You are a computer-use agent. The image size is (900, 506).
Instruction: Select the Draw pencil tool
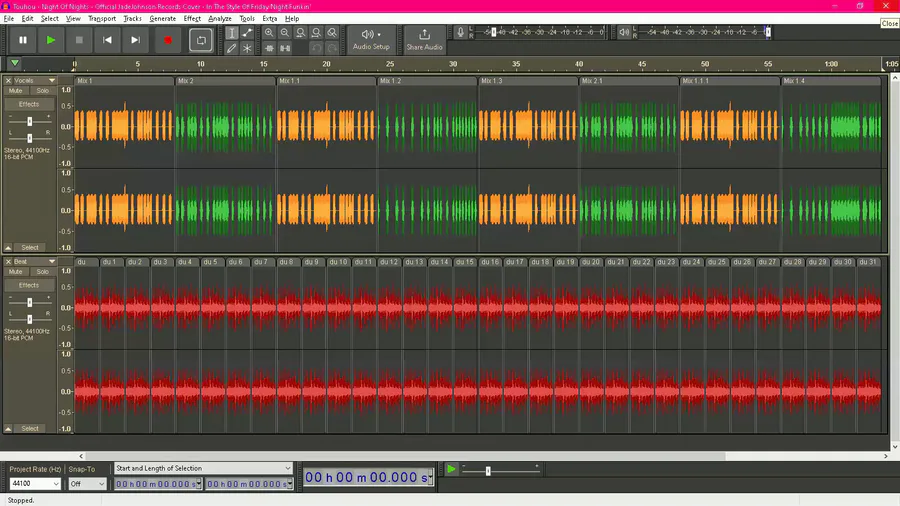(231, 48)
